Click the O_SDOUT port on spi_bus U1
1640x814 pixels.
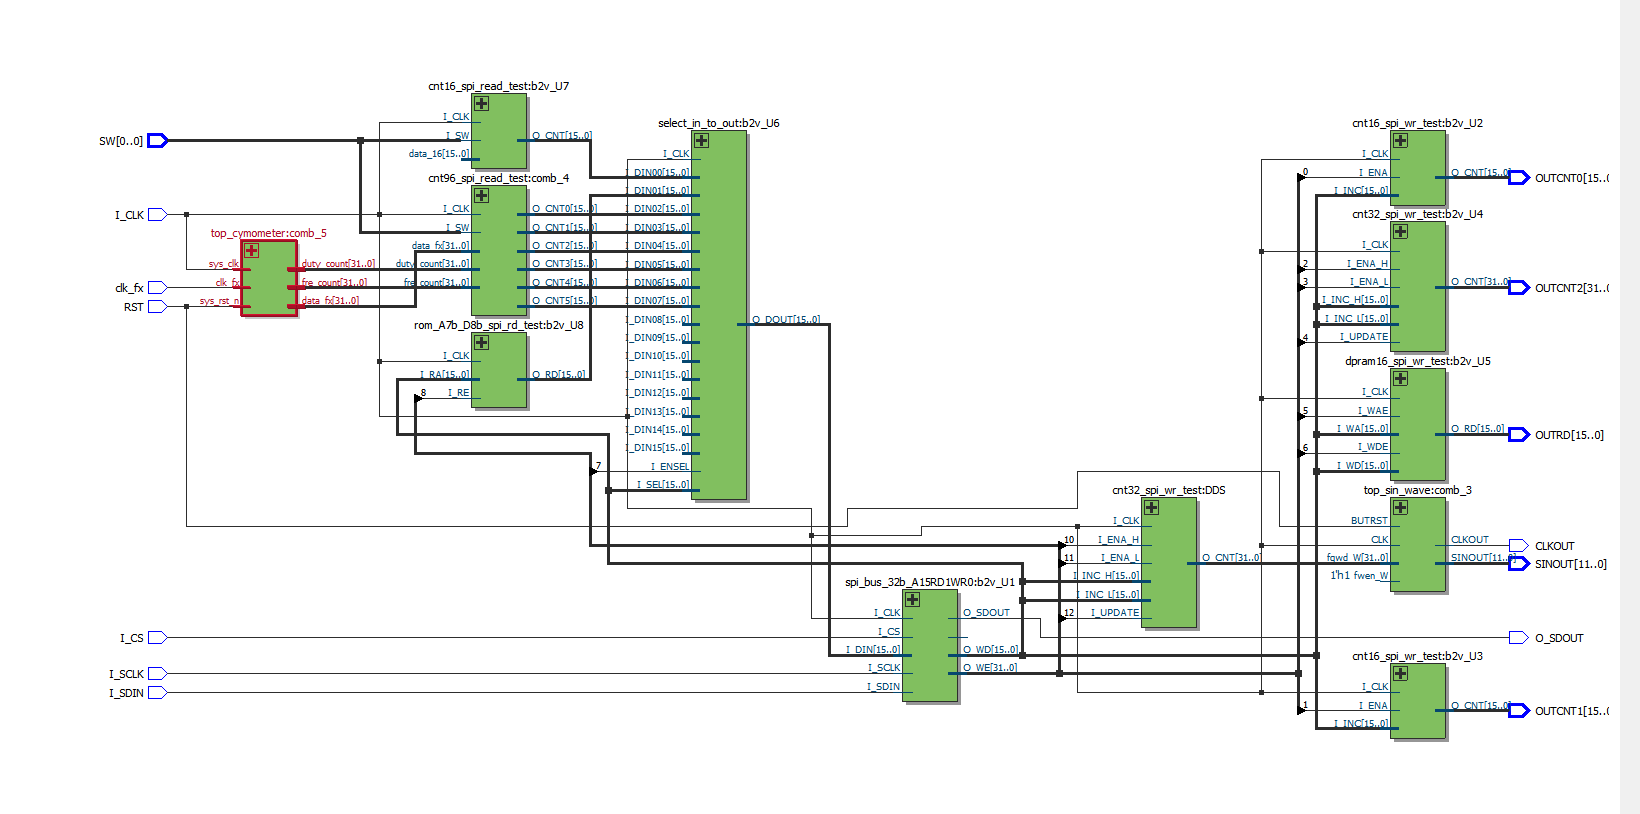coord(986,613)
